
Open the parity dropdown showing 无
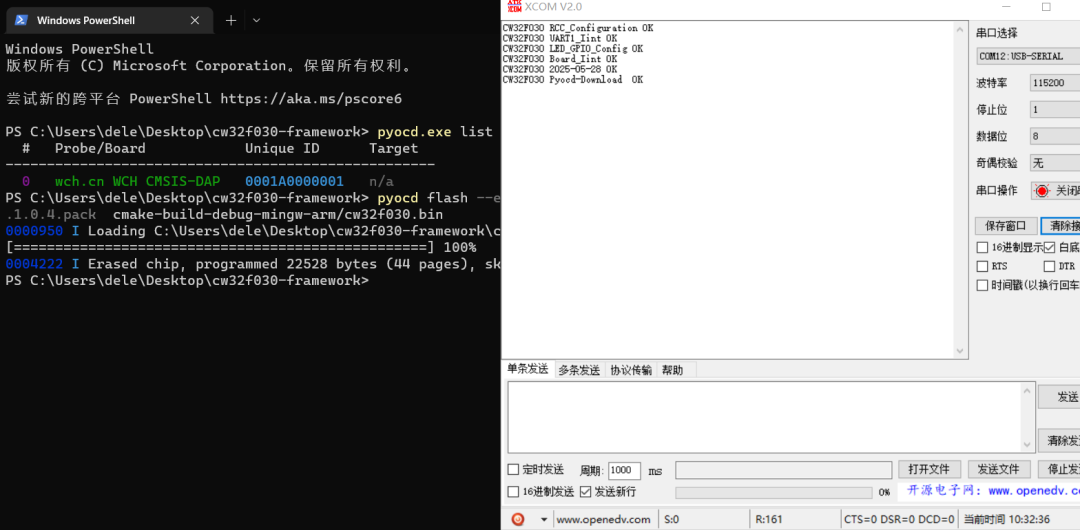point(1055,163)
